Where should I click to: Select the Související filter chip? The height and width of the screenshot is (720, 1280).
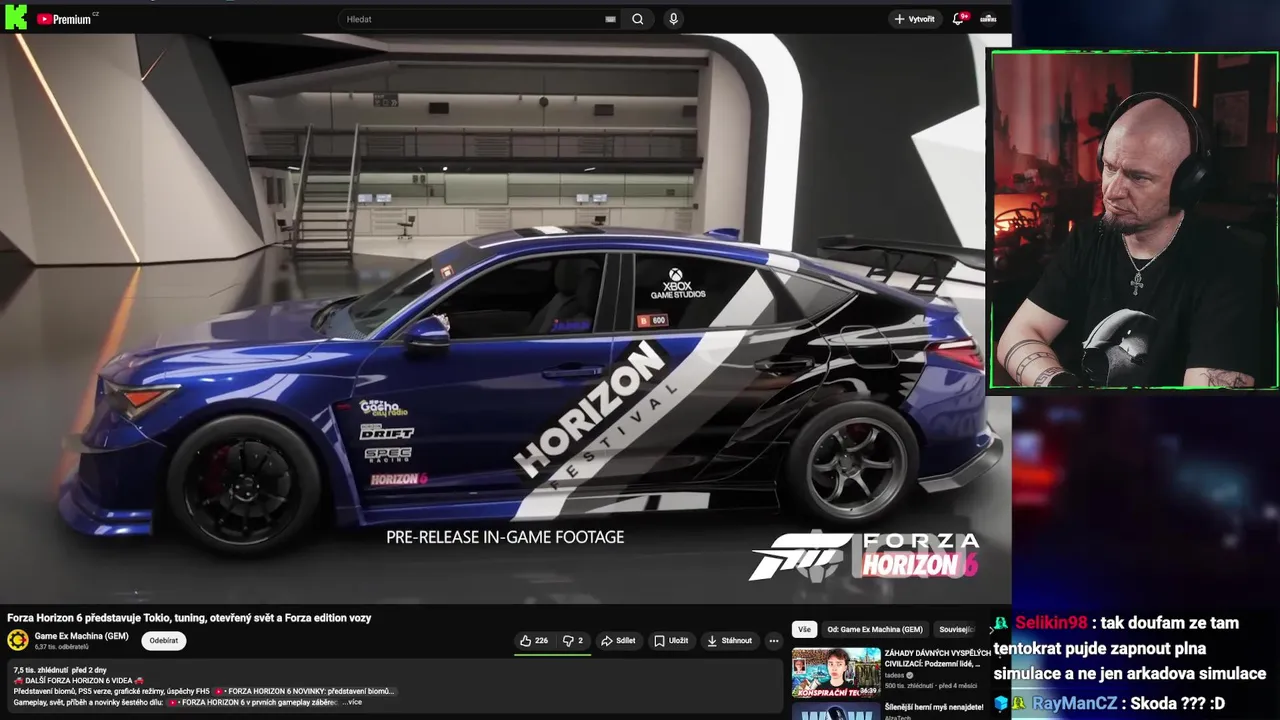pyautogui.click(x=956, y=630)
